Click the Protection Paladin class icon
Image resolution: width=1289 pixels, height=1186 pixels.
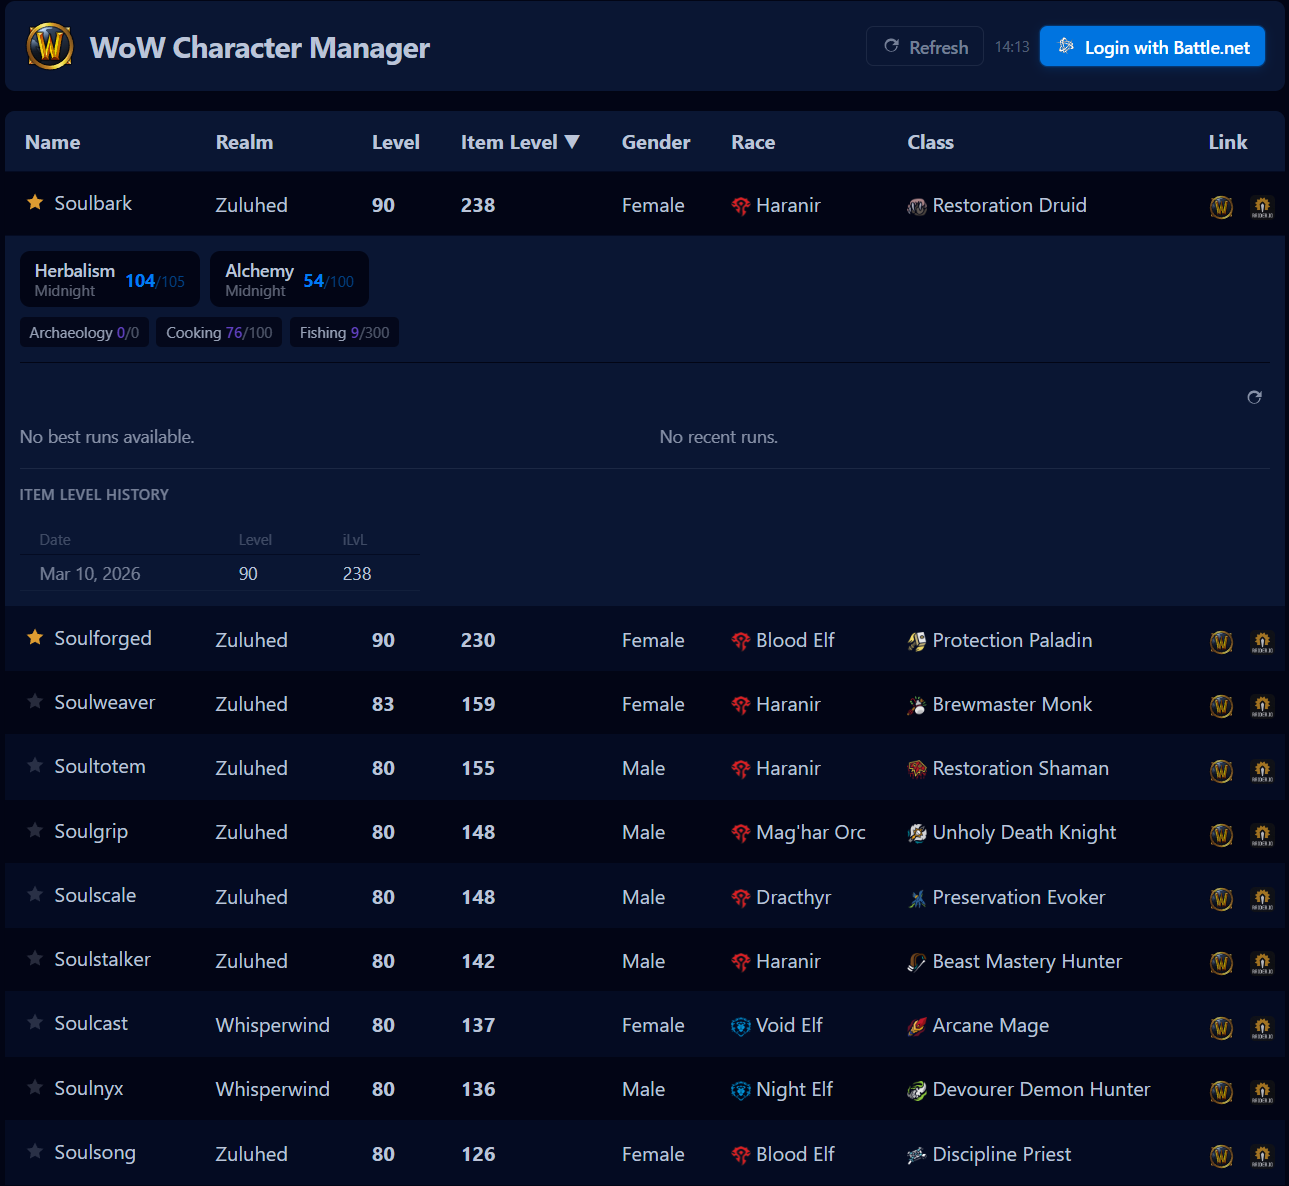(917, 641)
